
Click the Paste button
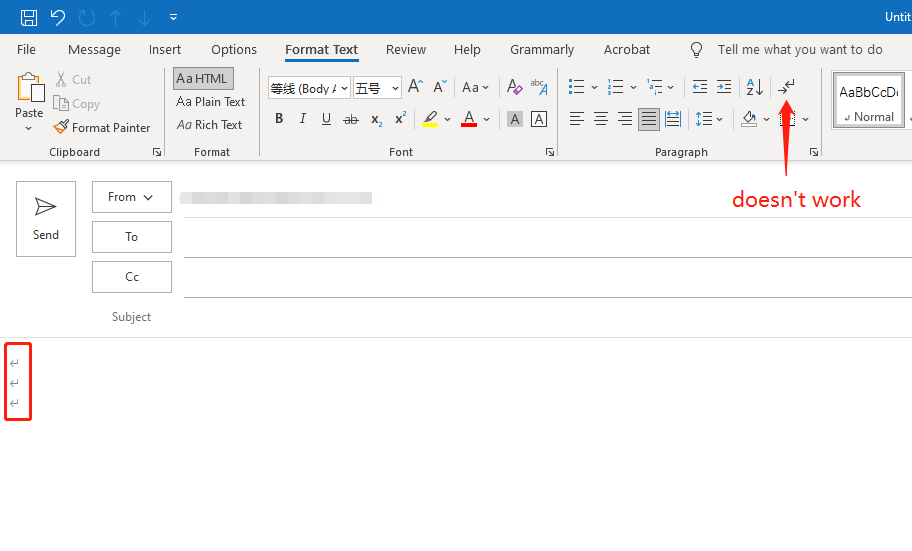pos(29,95)
